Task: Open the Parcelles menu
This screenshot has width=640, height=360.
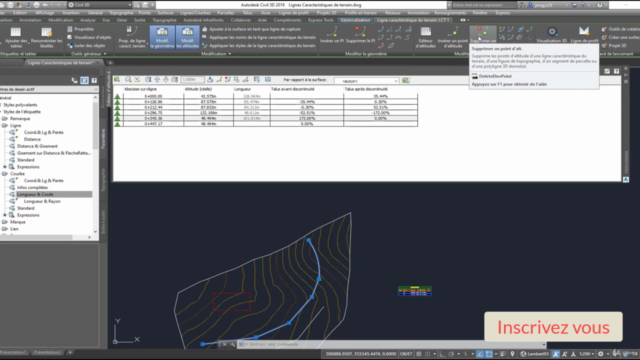Action: pos(225,13)
